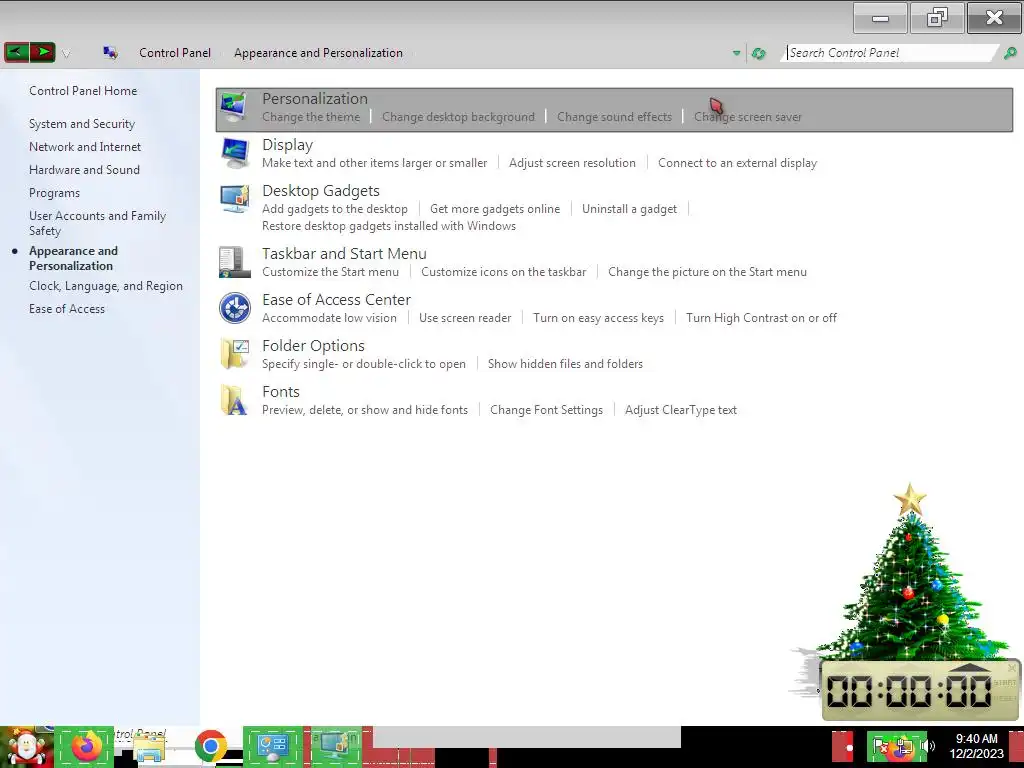Click Get more gadgets online
The image size is (1024, 768).
[x=494, y=209]
